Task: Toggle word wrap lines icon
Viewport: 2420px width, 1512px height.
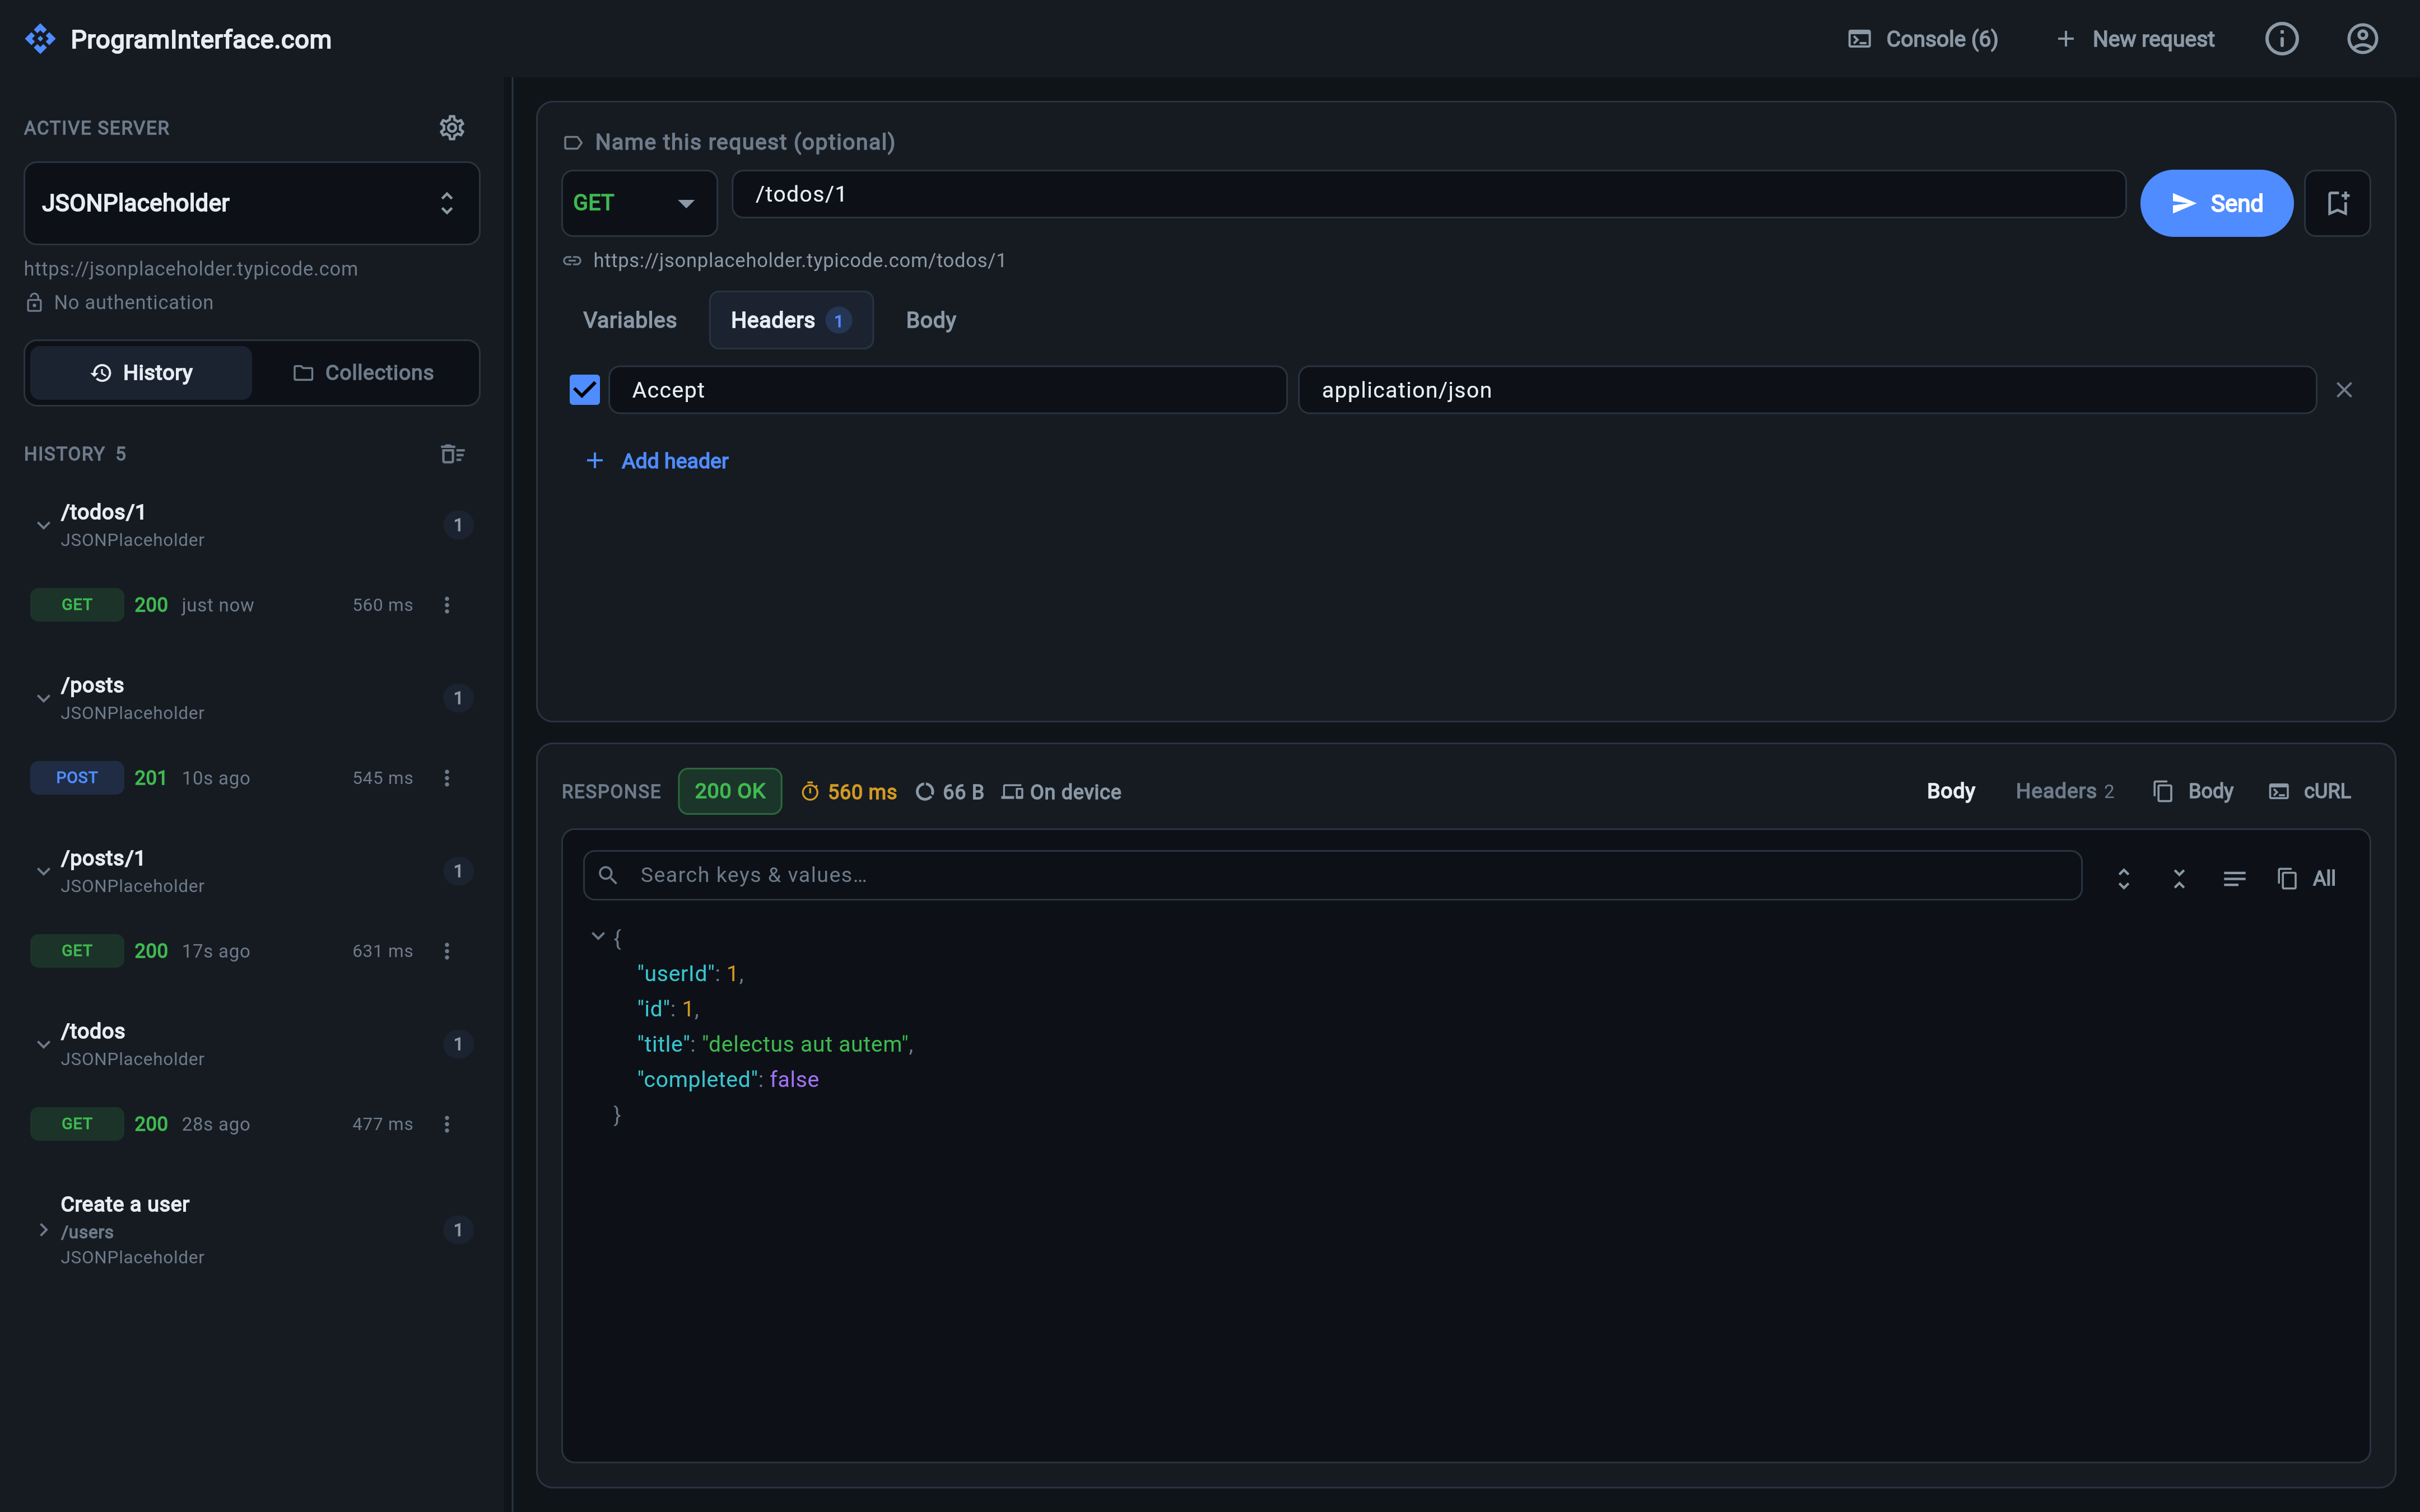Action: click(2234, 878)
